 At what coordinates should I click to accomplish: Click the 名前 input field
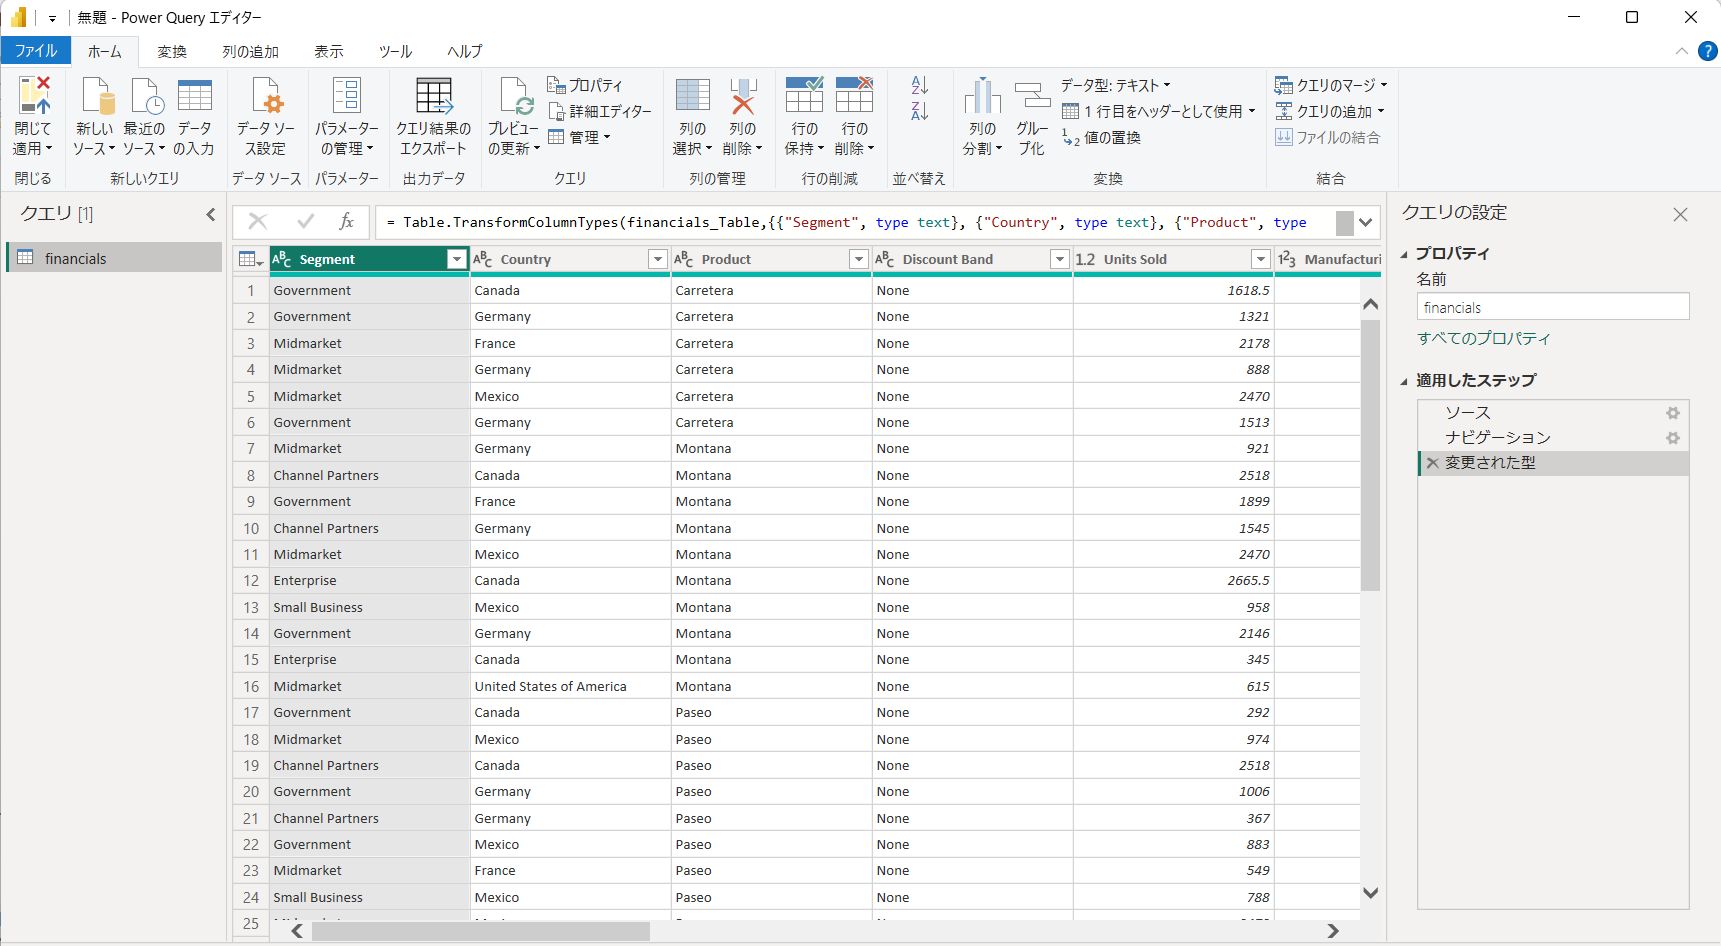tap(1553, 307)
